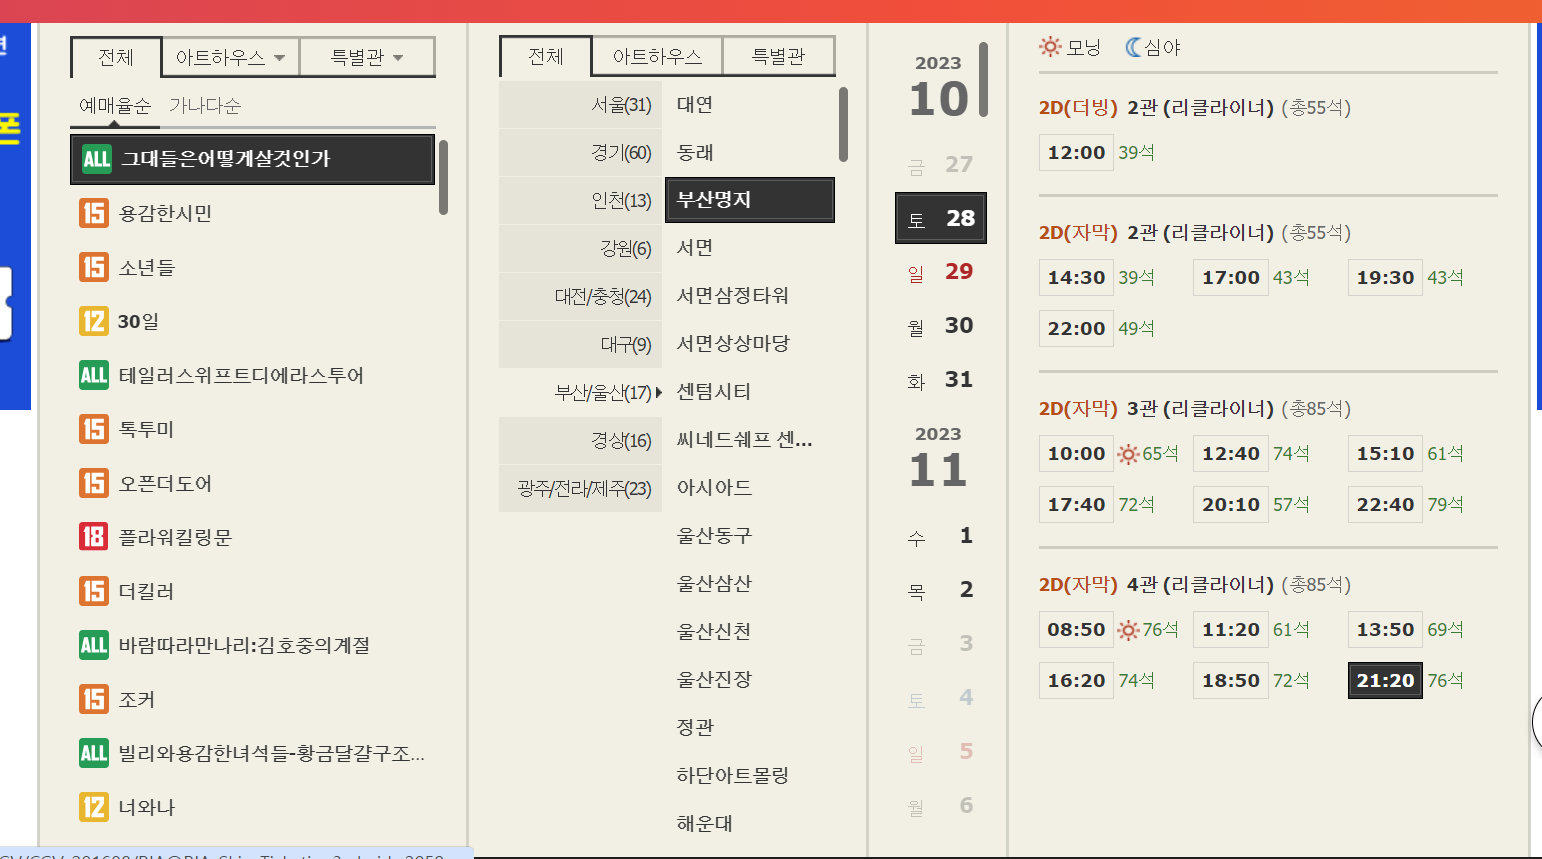Click the 15 rating icon beside 더킬러
This screenshot has height=859, width=1542.
tap(94, 591)
